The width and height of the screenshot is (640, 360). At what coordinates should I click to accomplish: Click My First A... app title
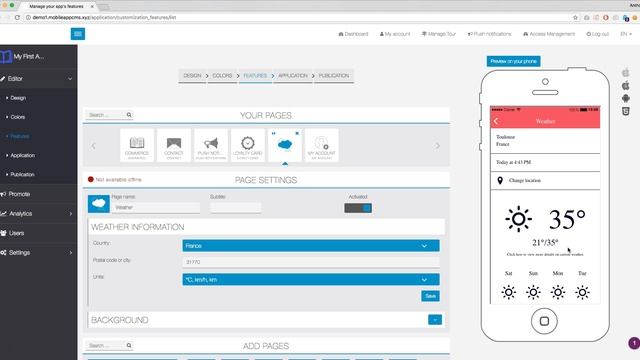click(29, 56)
